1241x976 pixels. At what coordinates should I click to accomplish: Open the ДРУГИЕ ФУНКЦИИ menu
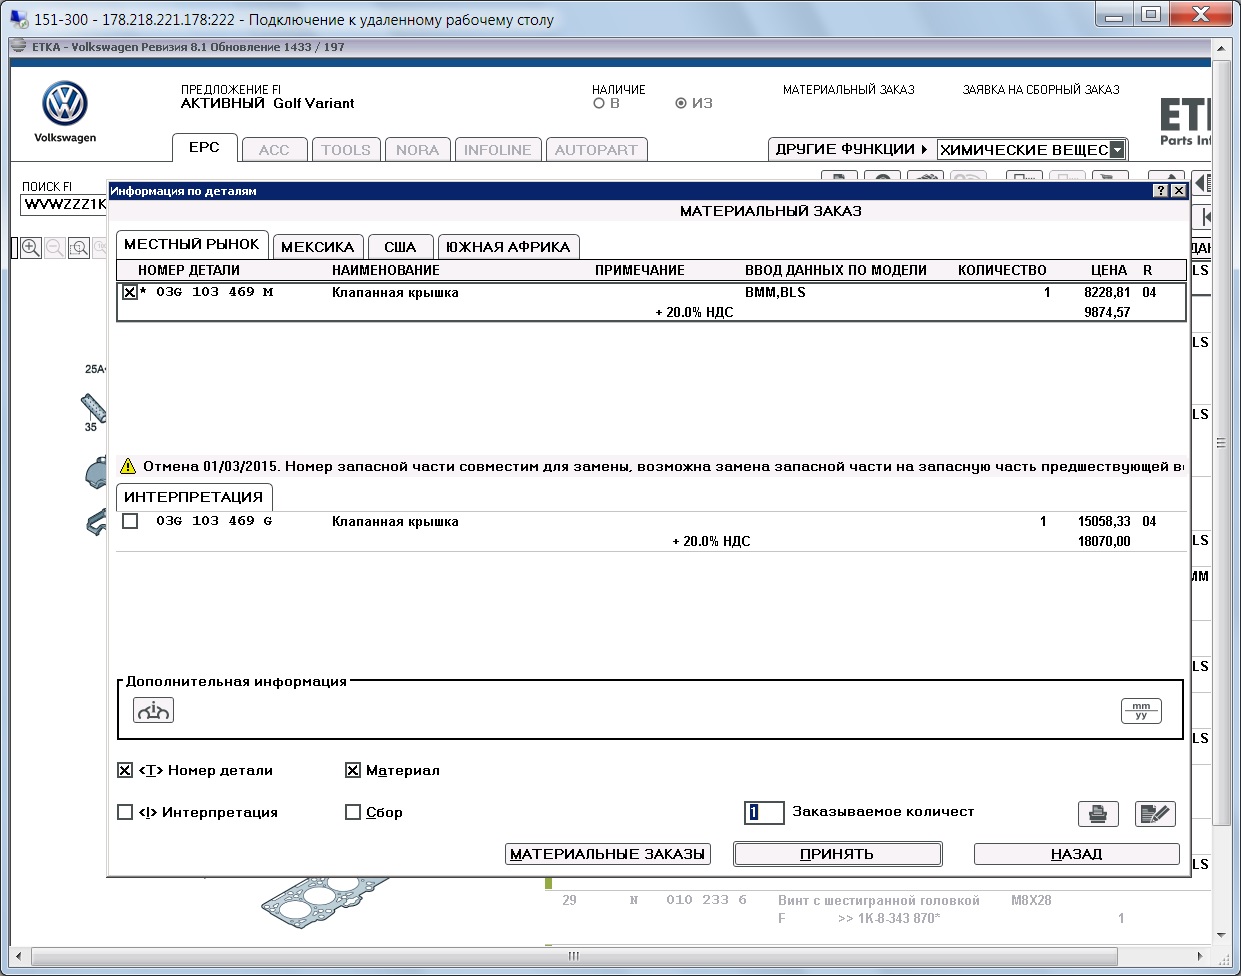[851, 149]
